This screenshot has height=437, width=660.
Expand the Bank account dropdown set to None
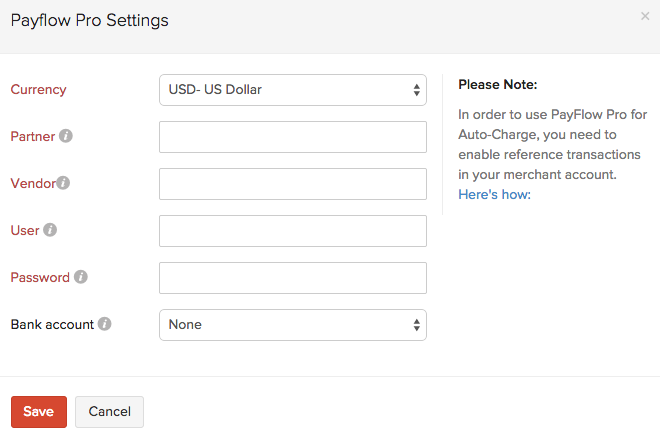click(x=292, y=324)
